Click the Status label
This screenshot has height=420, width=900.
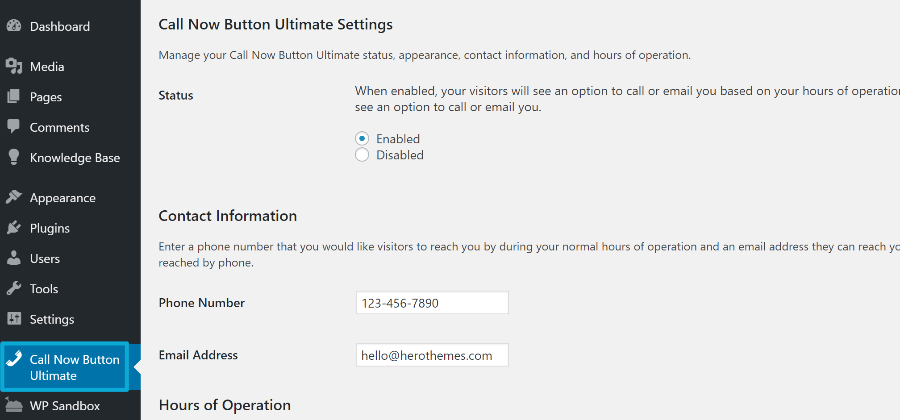[176, 95]
